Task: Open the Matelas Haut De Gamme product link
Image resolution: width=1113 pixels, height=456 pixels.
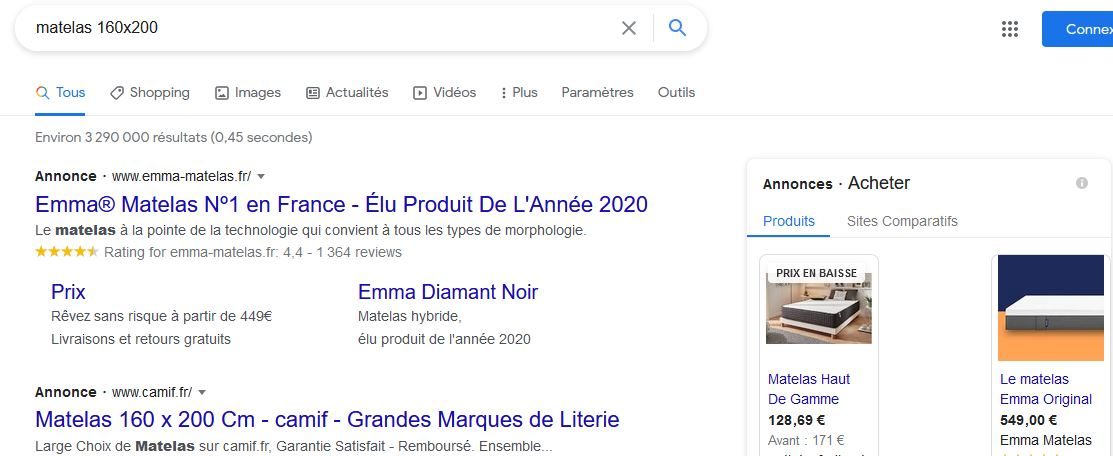Action: pyautogui.click(x=808, y=389)
